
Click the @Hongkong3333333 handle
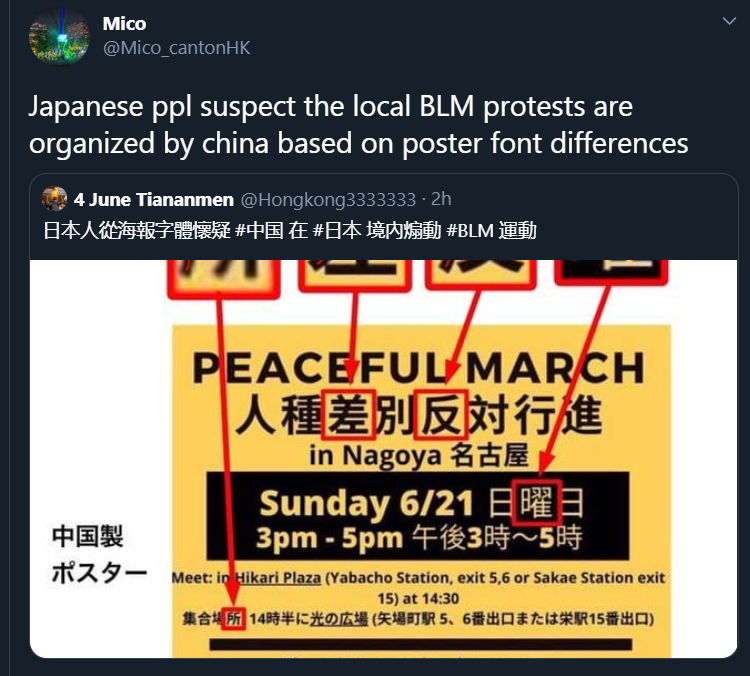(328, 199)
